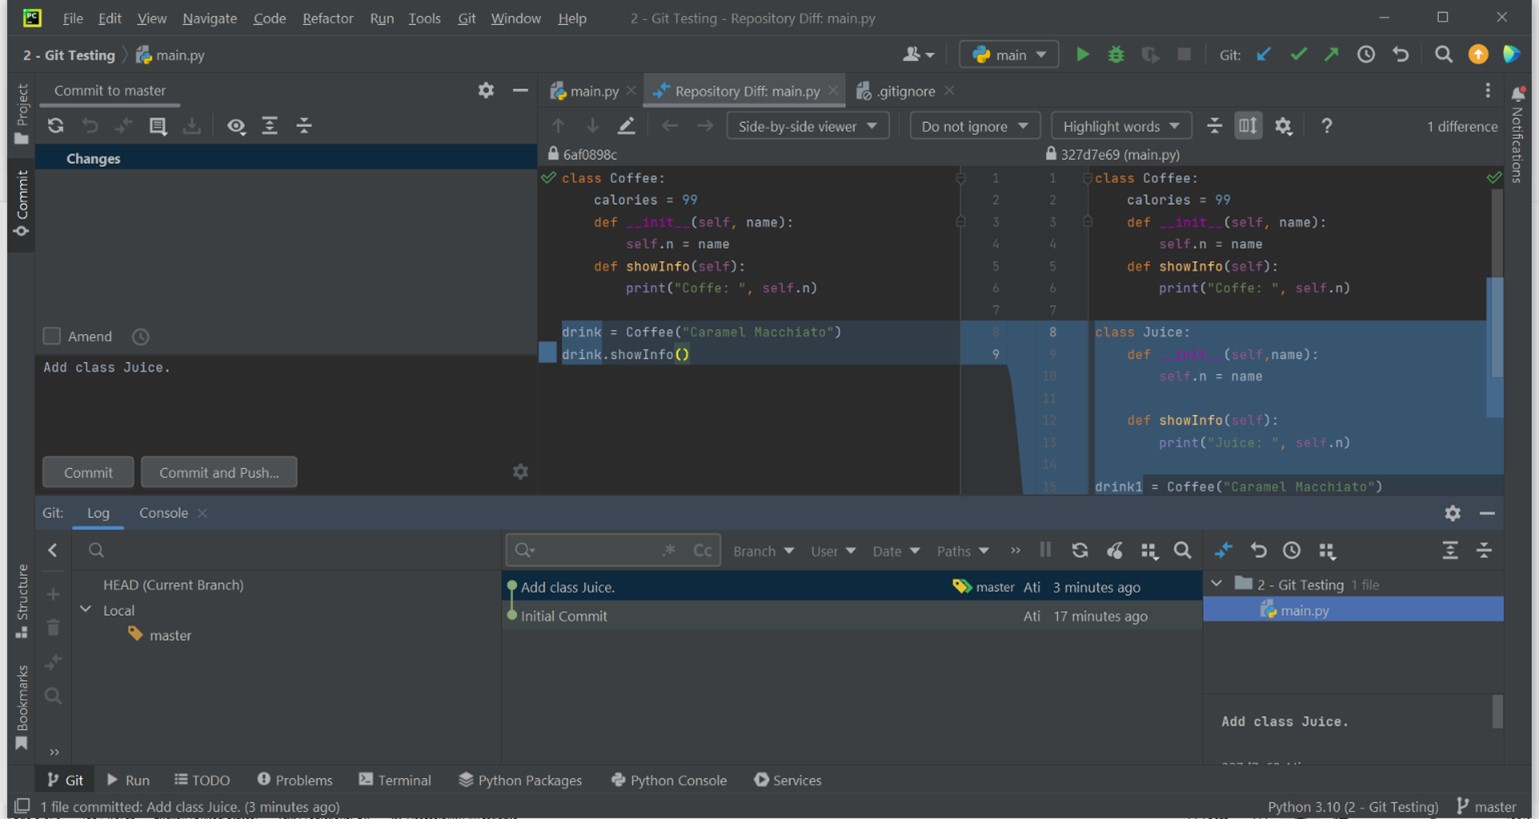Push commits using green Git arrow icon
This screenshot has width=1539, height=819.
point(1331,55)
